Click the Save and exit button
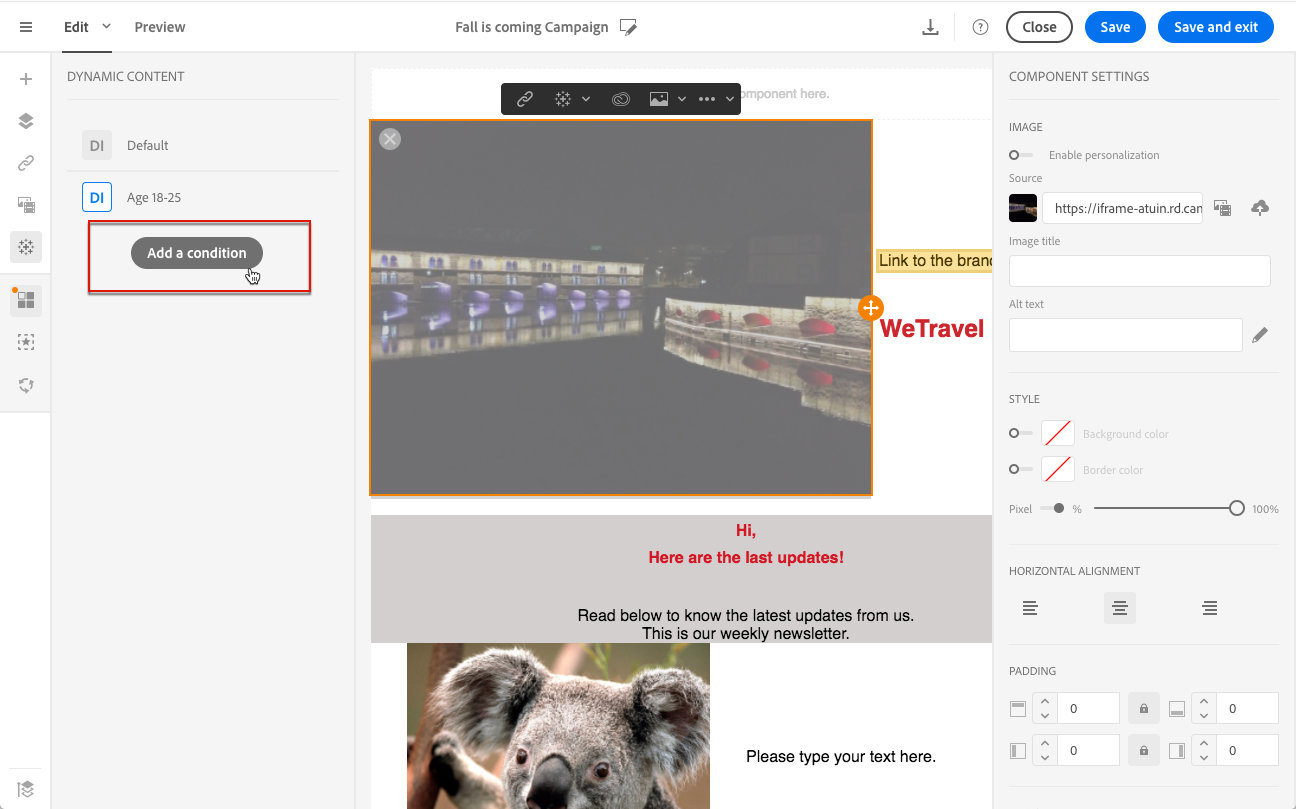This screenshot has width=1296, height=809. click(x=1216, y=27)
